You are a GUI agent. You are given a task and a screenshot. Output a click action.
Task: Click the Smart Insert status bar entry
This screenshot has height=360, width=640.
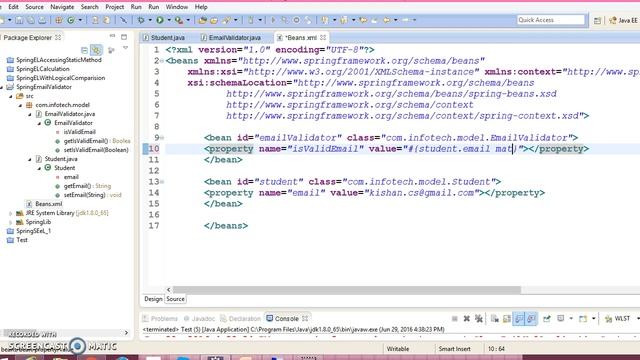tap(454, 349)
